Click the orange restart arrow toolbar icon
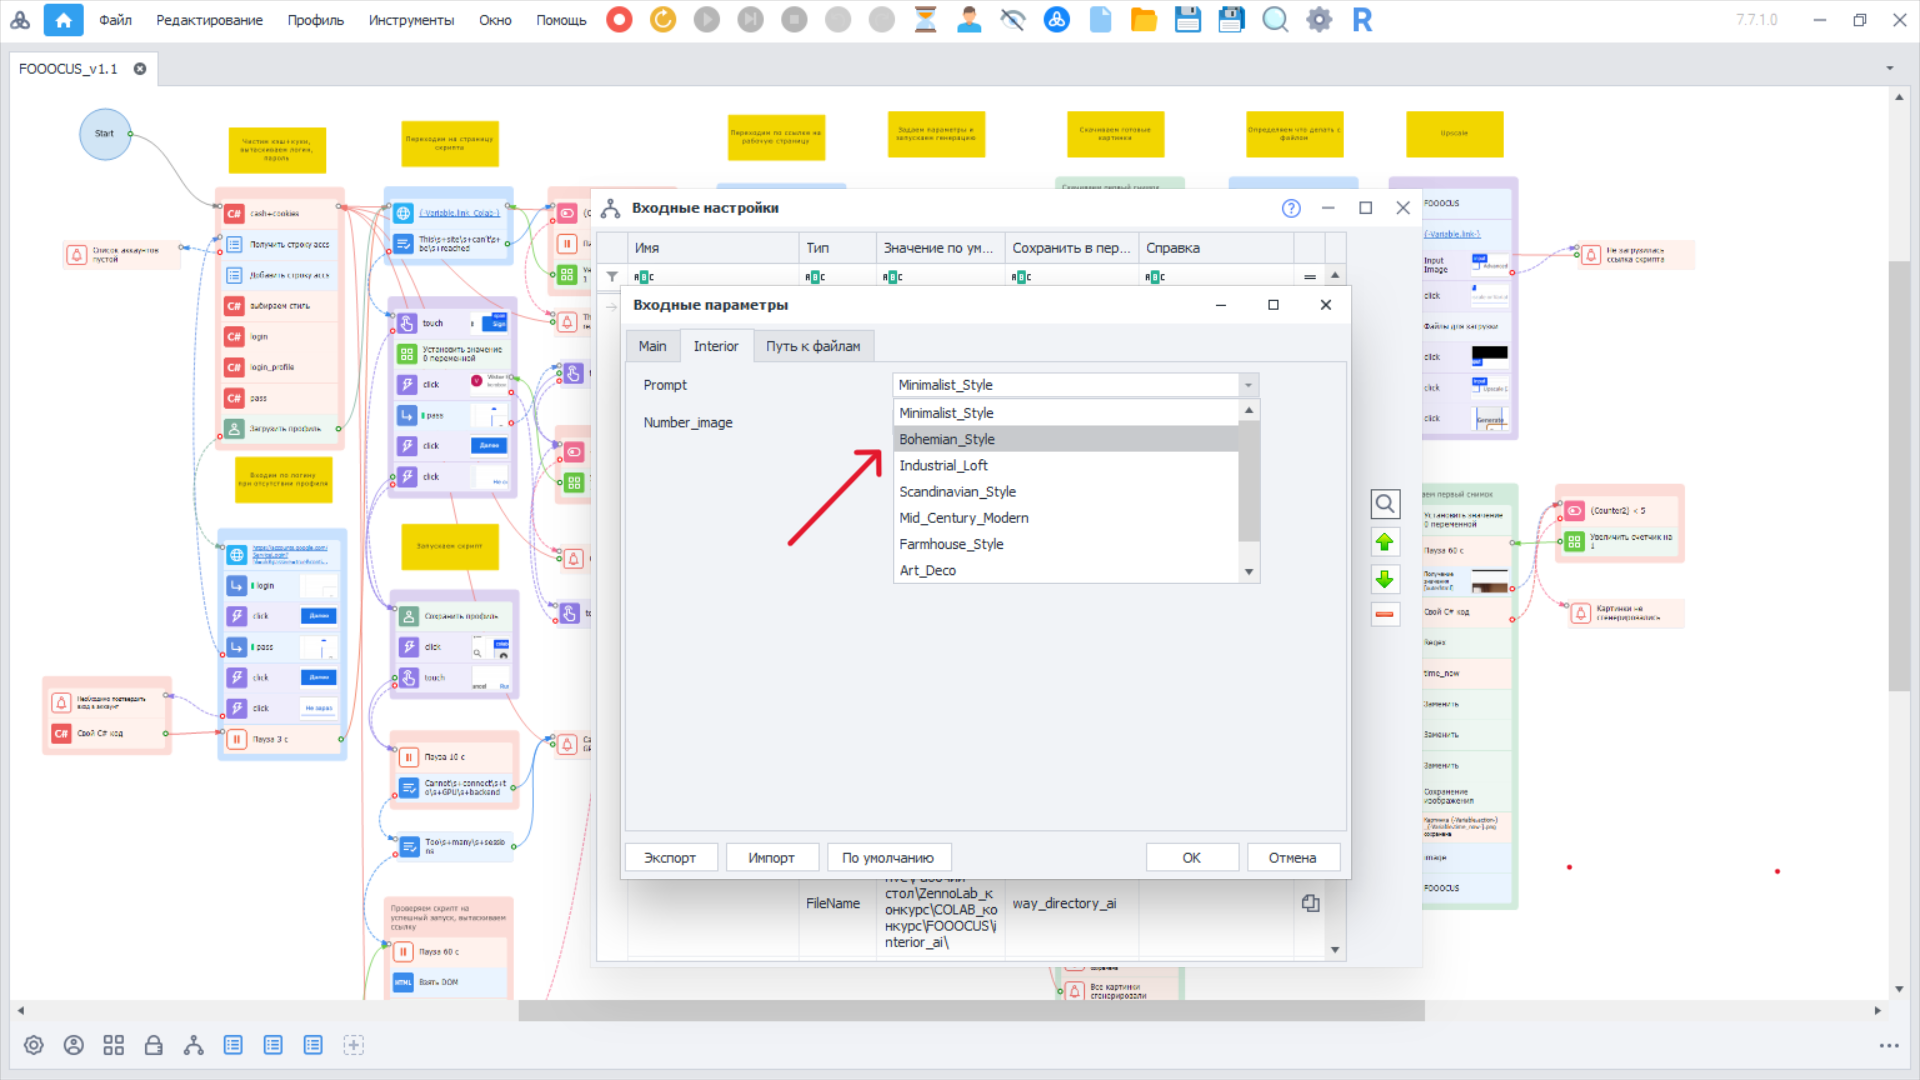The width and height of the screenshot is (1920, 1080). tap(663, 20)
